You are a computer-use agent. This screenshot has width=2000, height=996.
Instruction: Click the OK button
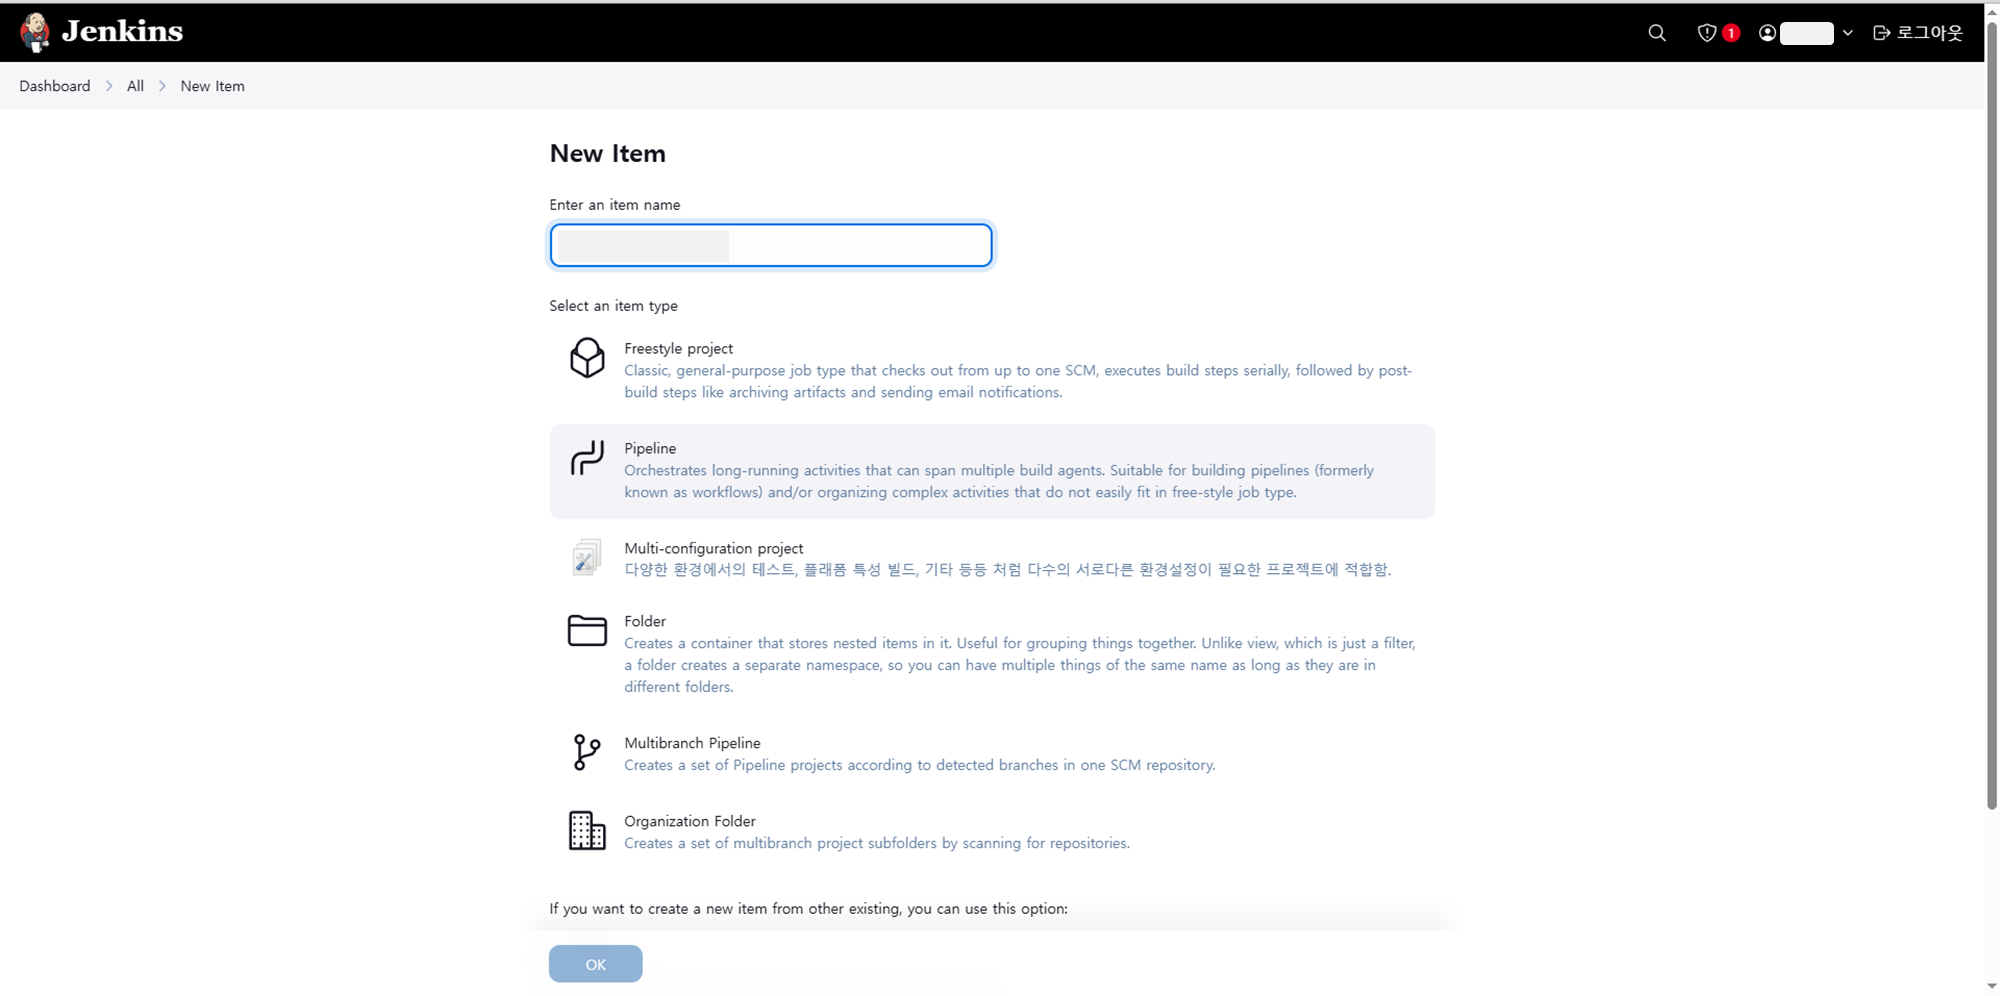point(596,964)
